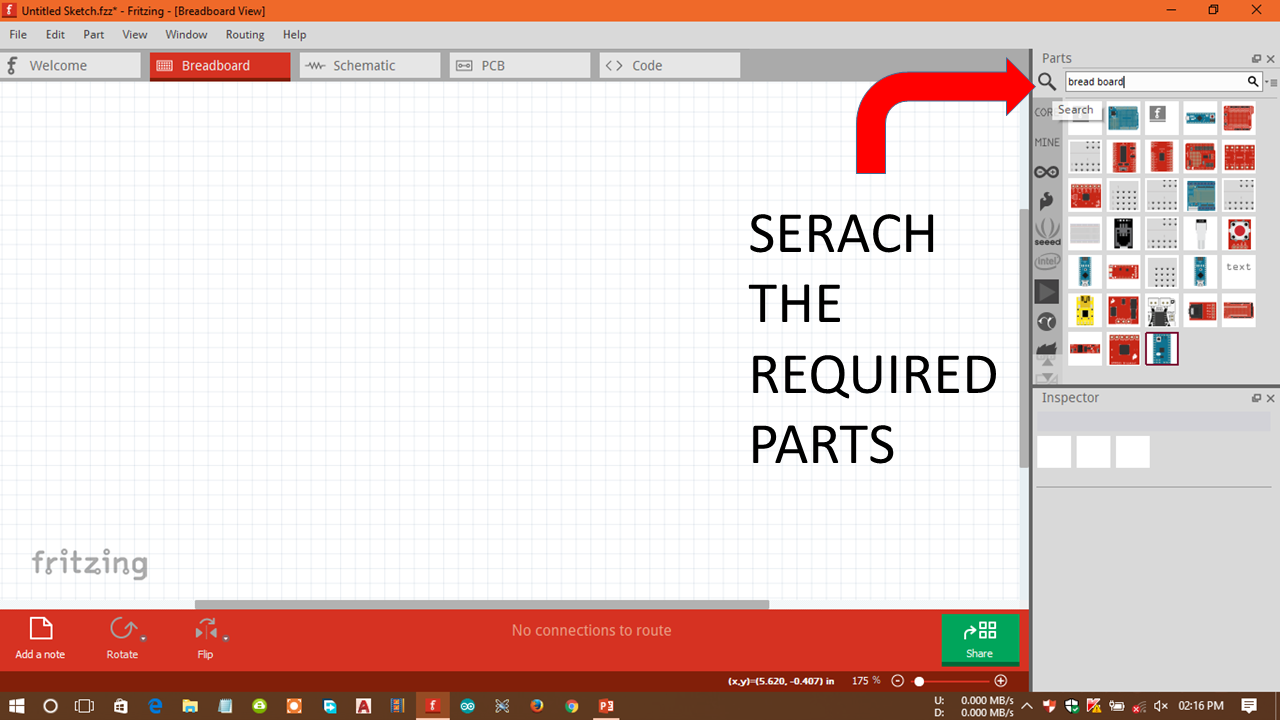Image resolution: width=1280 pixels, height=720 pixels.
Task: Select the MINE parts bin
Action: pyautogui.click(x=1046, y=143)
